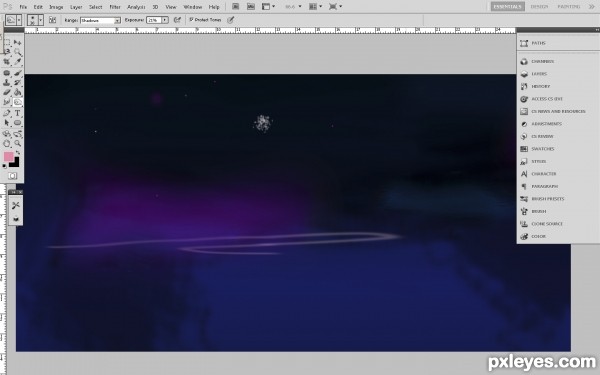Viewport: 600px width, 375px height.
Task: Show more workspaces via double-arrow
Action: (592, 7)
